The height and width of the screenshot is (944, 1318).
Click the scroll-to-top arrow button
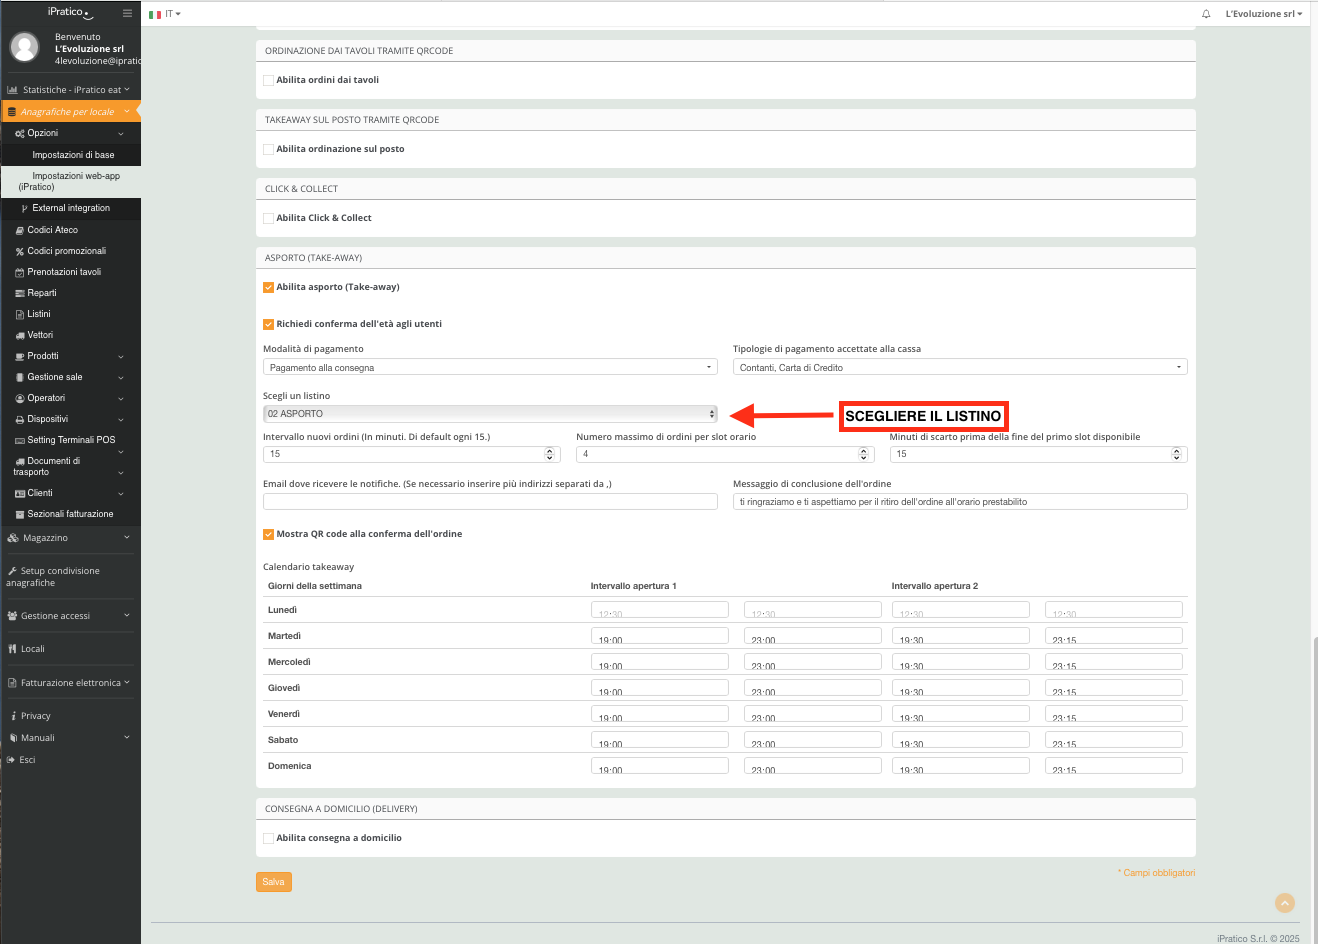1285,903
